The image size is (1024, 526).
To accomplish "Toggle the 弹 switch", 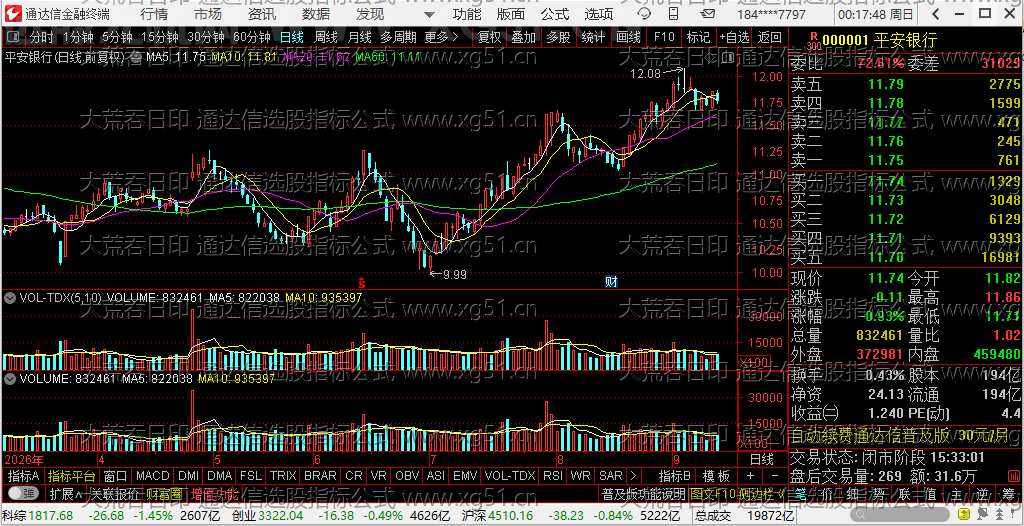I will coord(22,493).
